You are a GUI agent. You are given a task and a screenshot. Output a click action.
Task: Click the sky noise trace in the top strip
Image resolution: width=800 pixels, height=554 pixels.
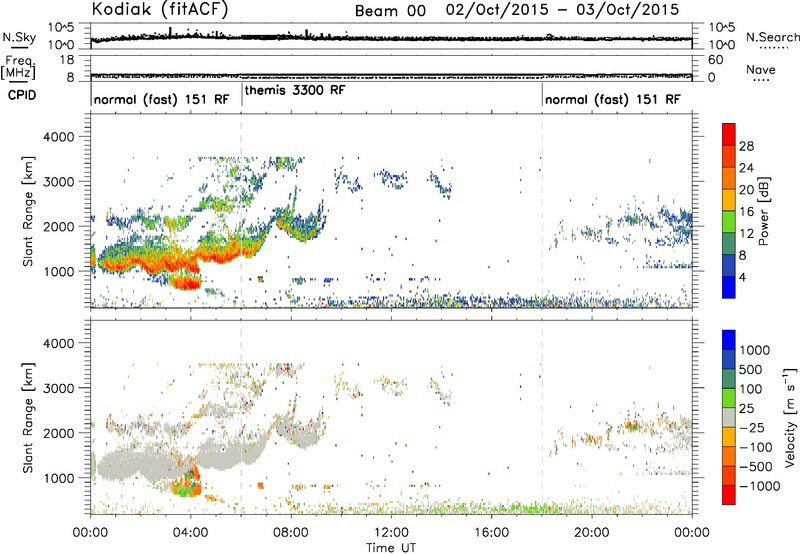[391, 38]
